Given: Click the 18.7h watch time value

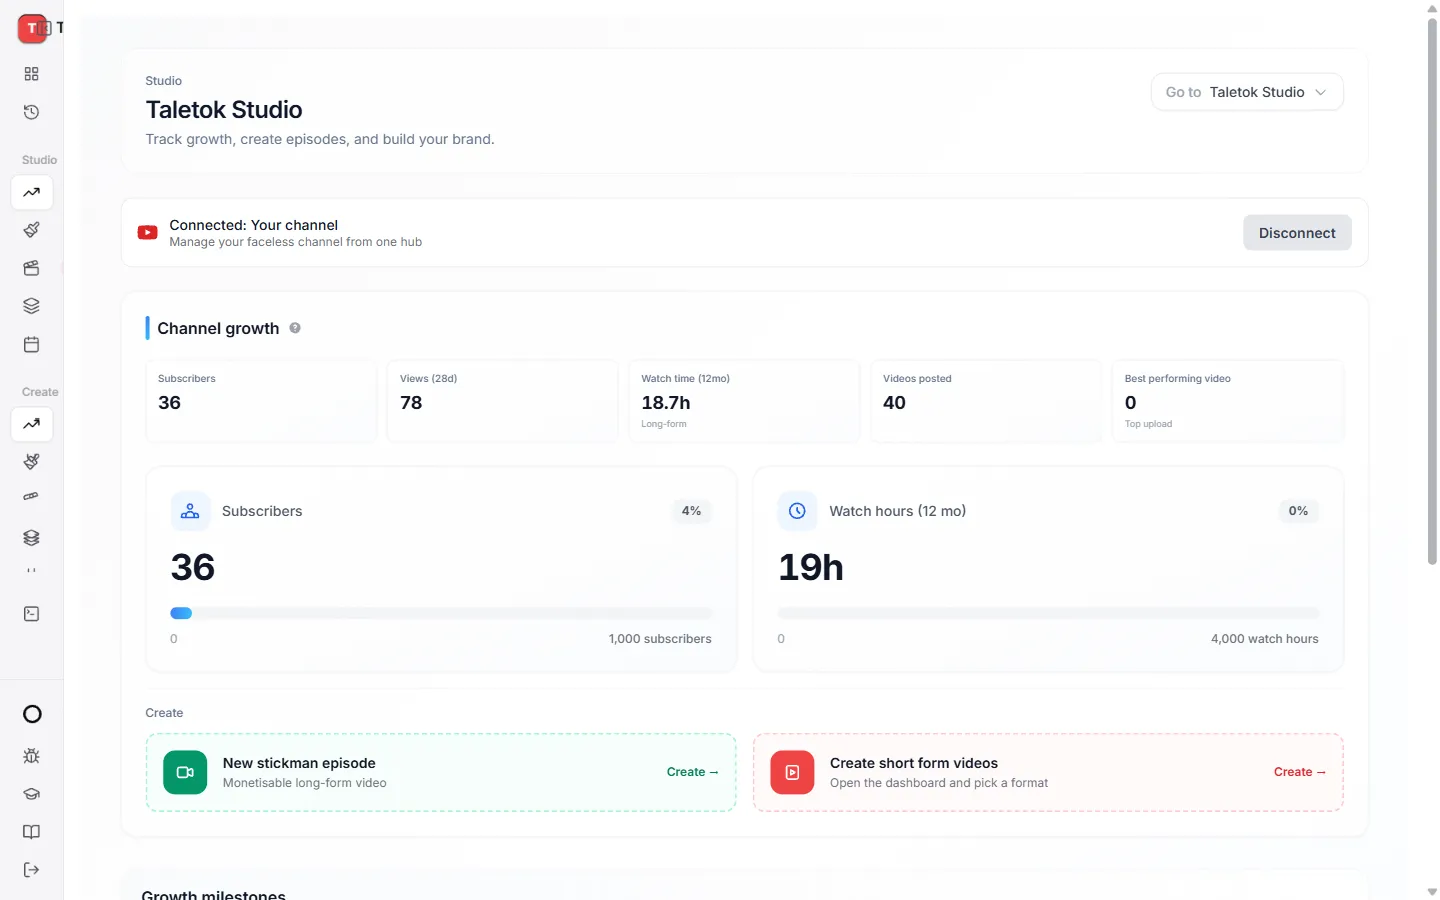Looking at the screenshot, I should (x=666, y=403).
